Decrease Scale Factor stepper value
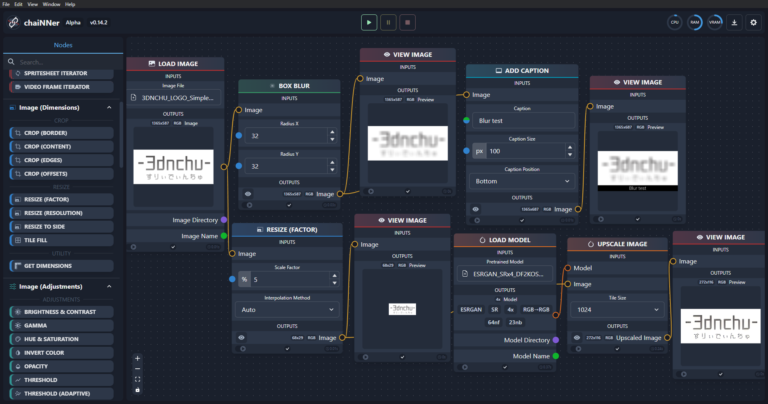This screenshot has height=404, width=768. click(x=335, y=283)
